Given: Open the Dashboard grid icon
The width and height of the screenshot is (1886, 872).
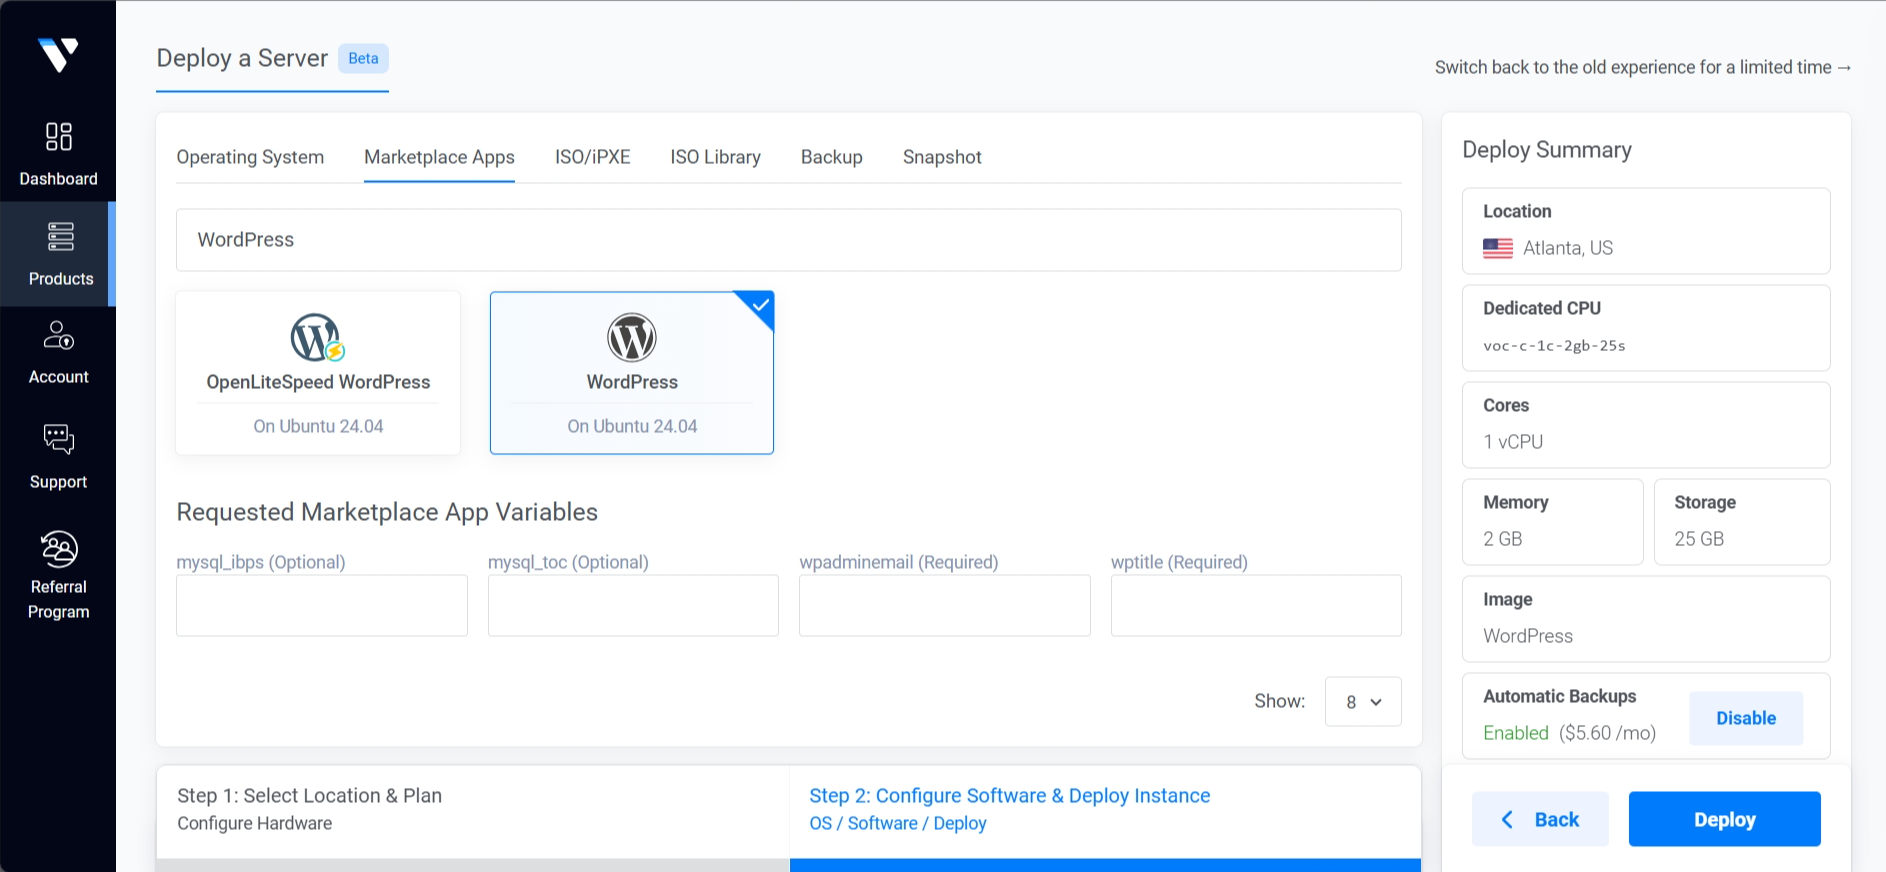Looking at the screenshot, I should [x=59, y=136].
